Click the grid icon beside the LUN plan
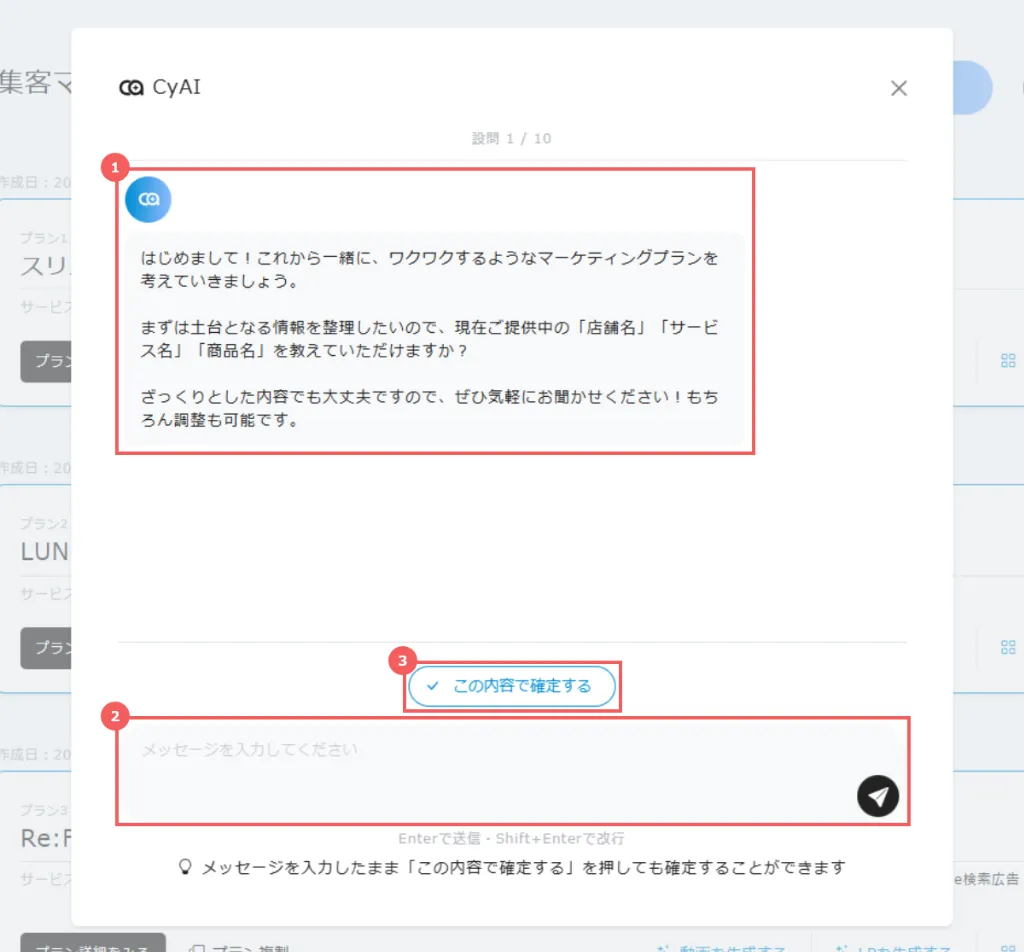 click(1007, 647)
